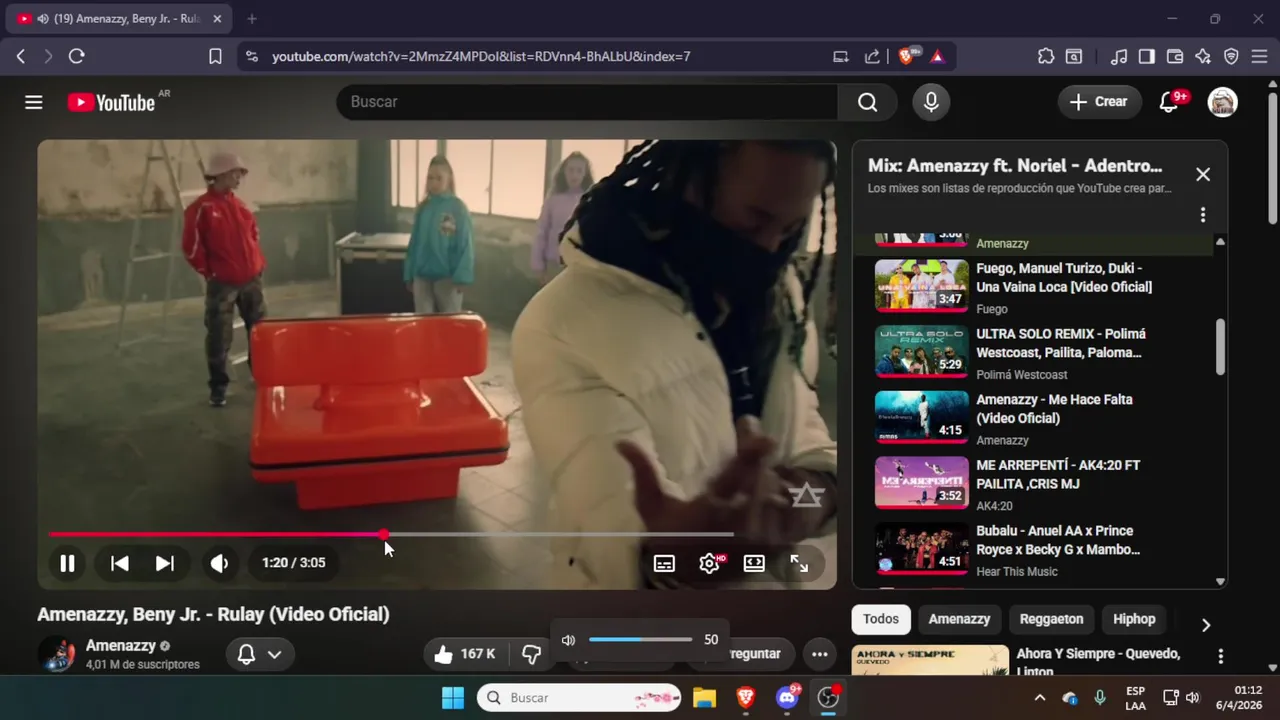Viewport: 1280px width, 720px height.
Task: Open site info icon in address bar
Action: [x=252, y=57]
